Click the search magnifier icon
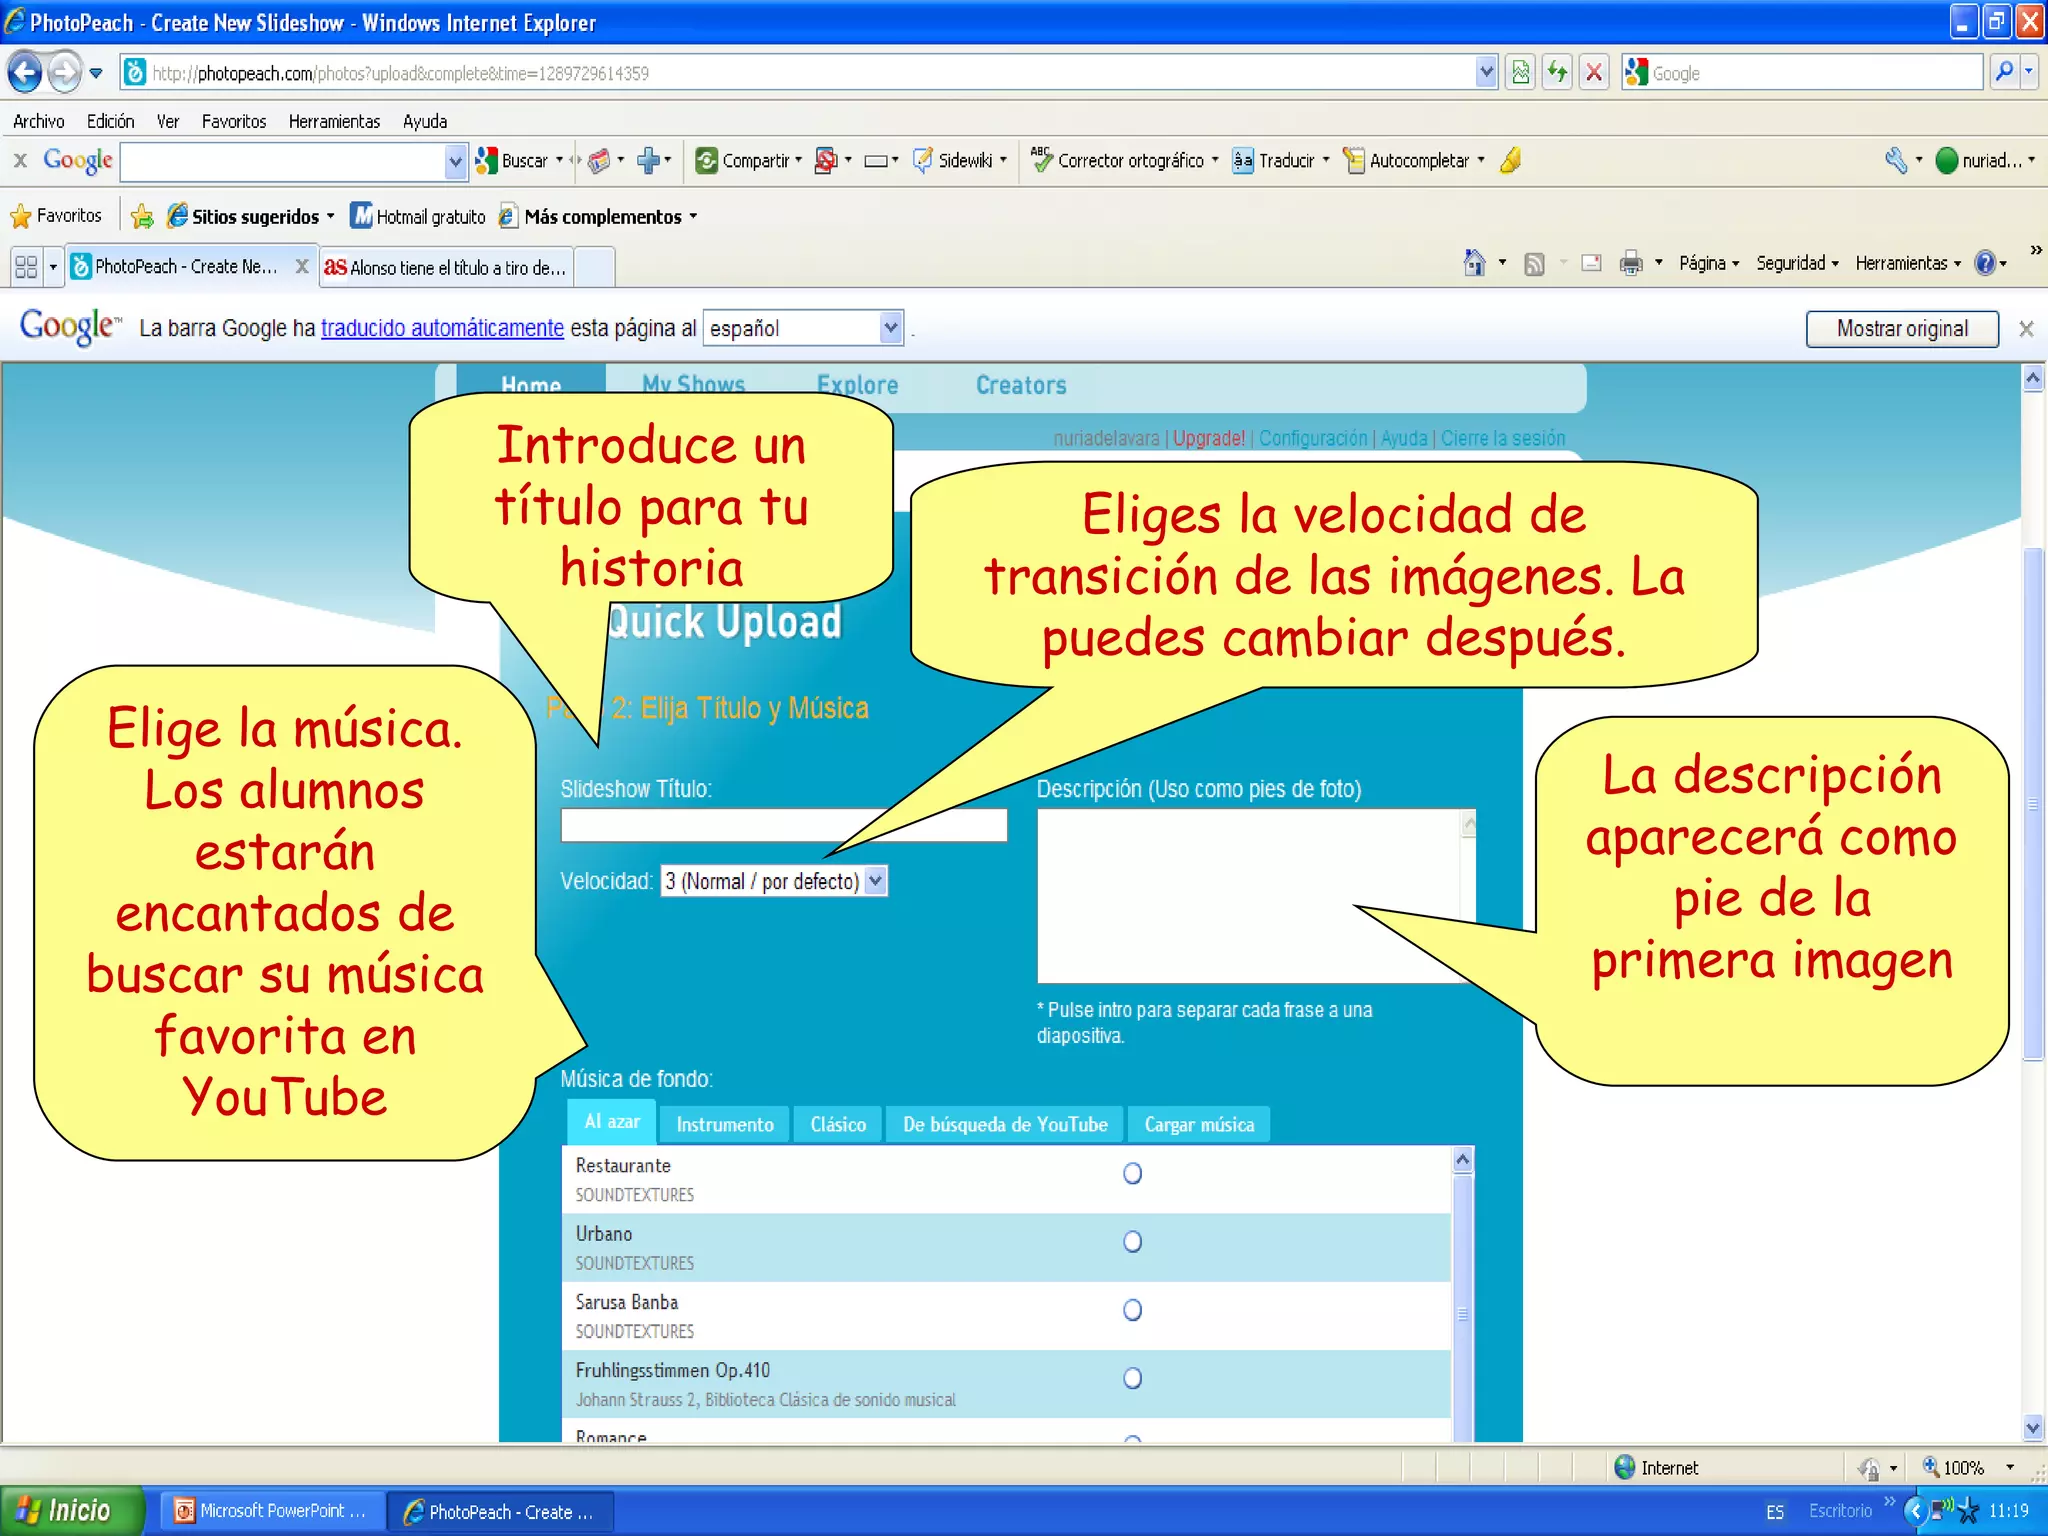 (x=2004, y=72)
